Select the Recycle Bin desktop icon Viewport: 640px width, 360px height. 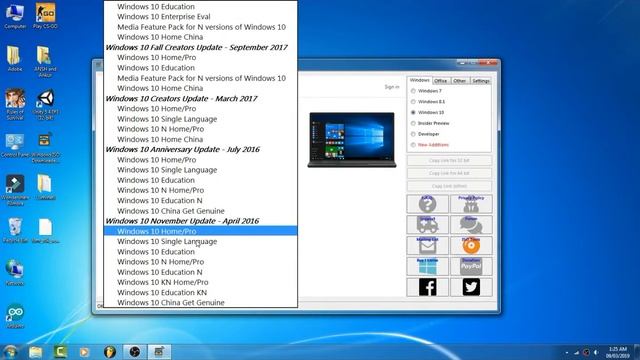pyautogui.click(x=15, y=230)
